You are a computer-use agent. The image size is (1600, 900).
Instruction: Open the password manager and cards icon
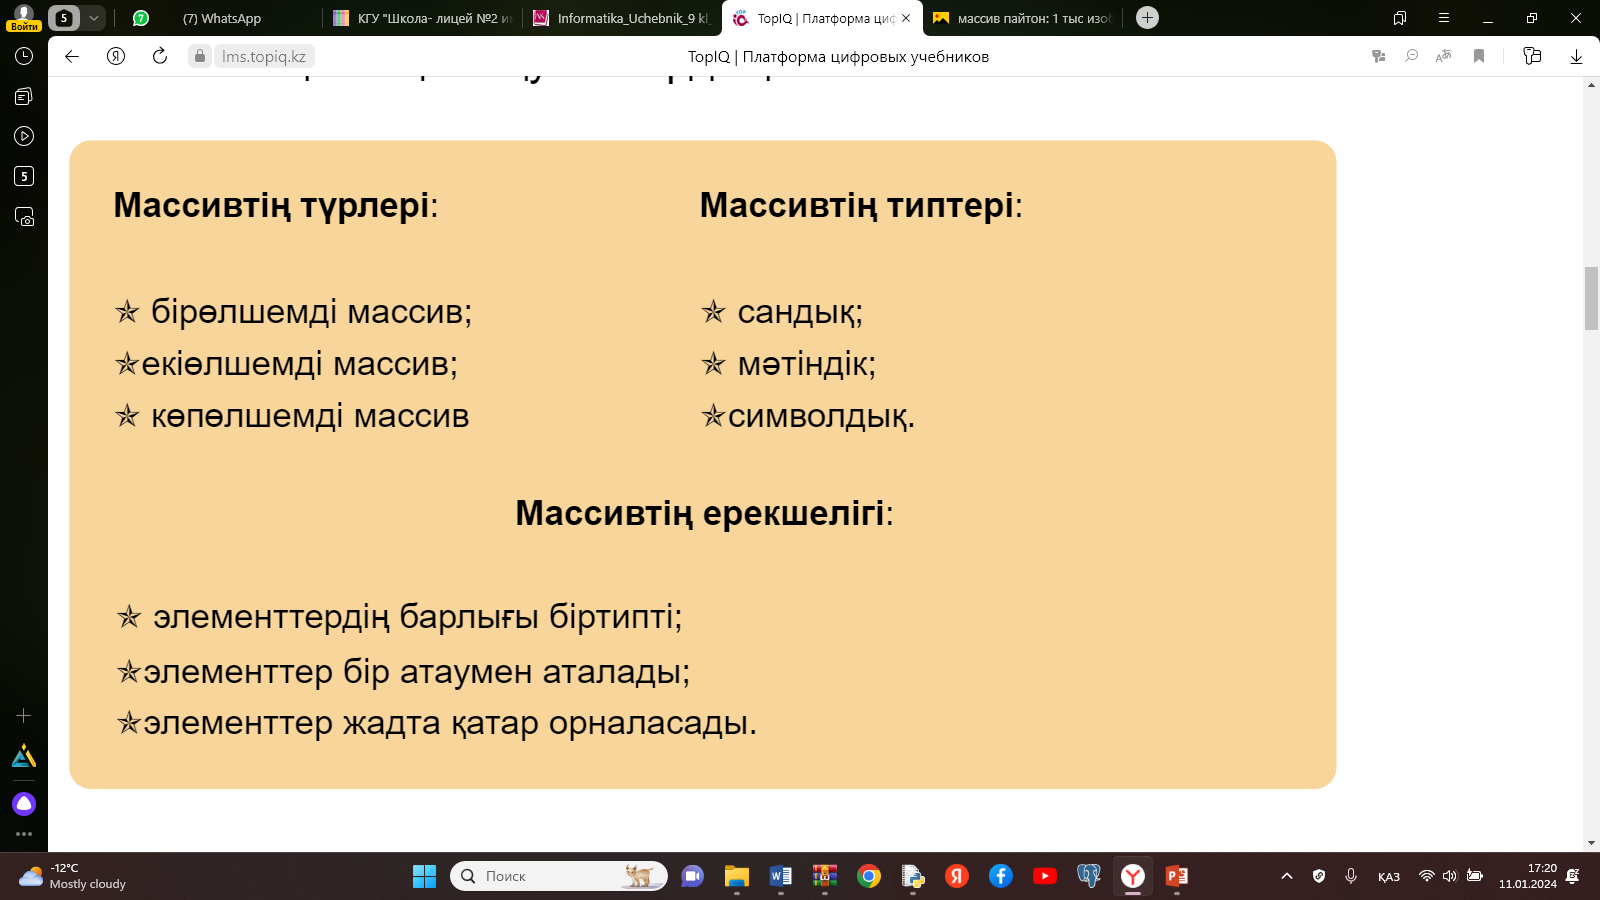coord(1532,56)
